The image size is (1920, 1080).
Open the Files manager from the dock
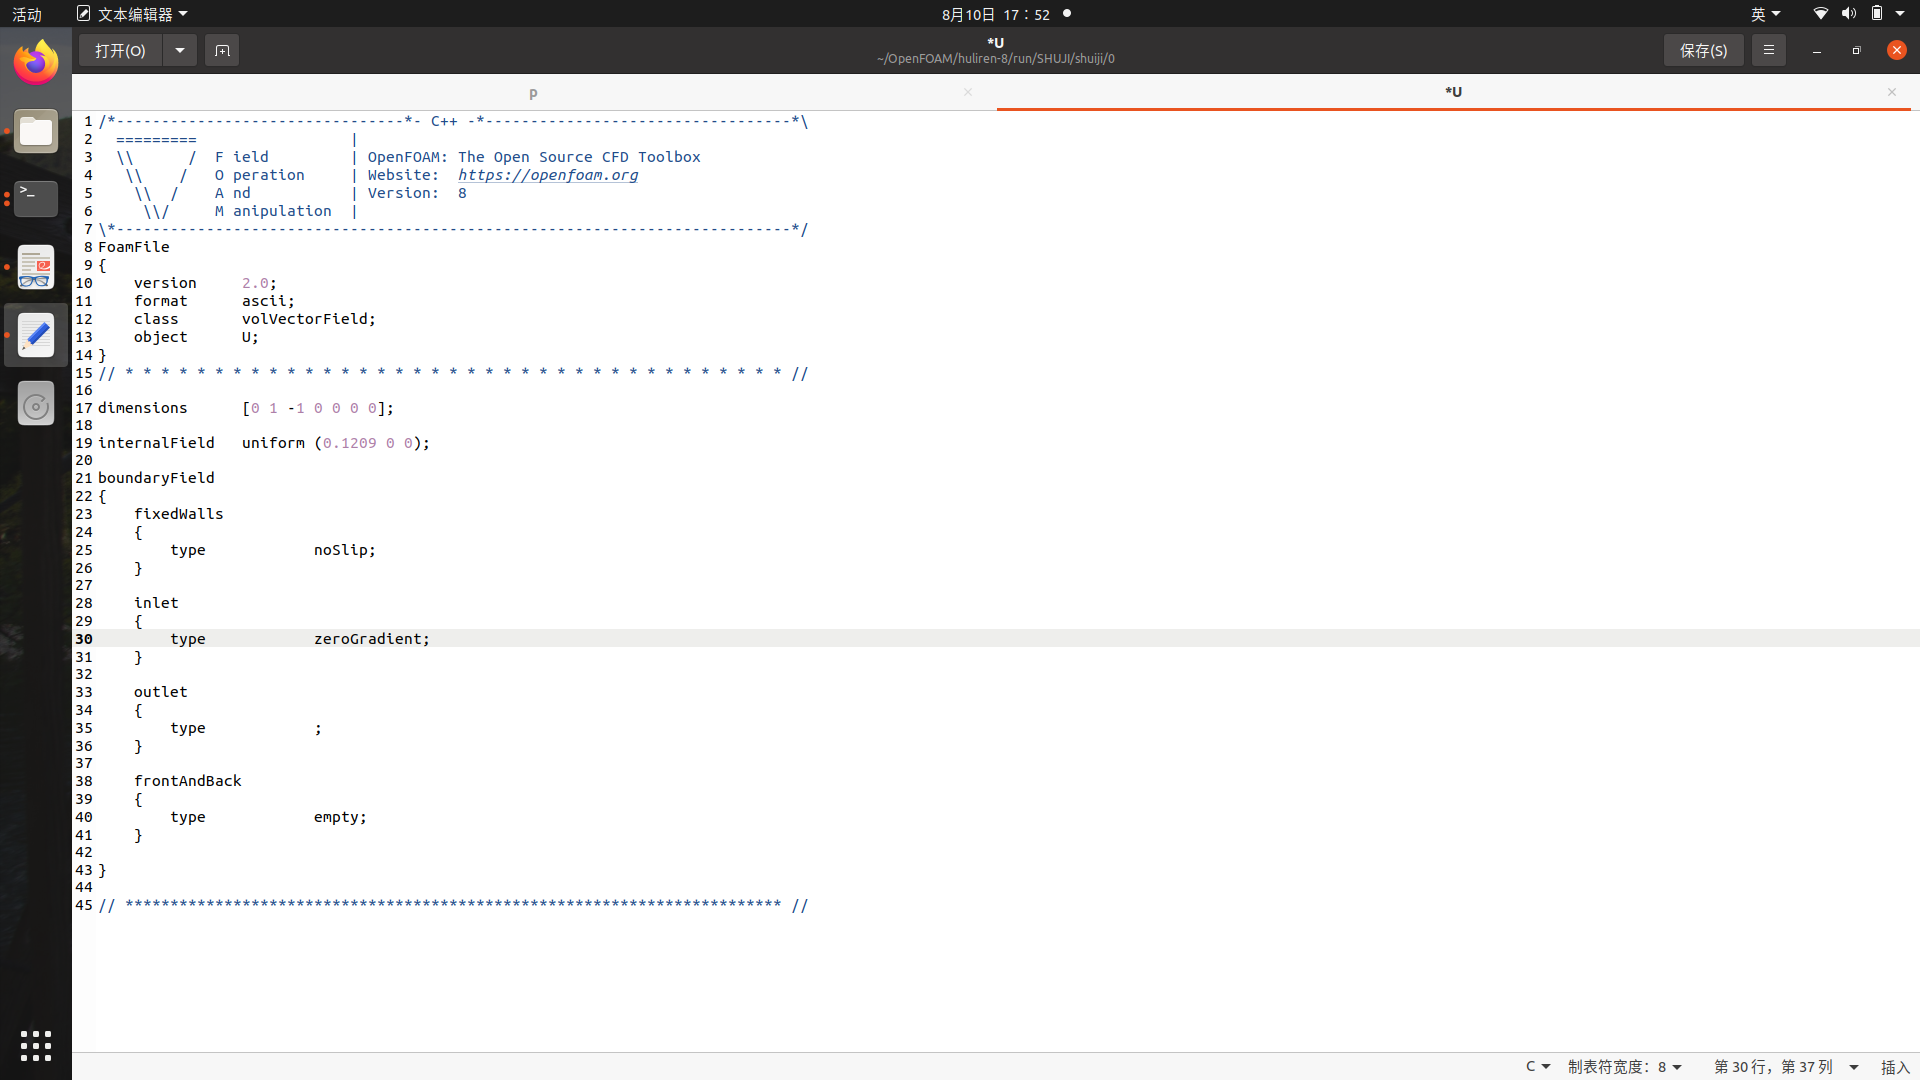coord(36,132)
